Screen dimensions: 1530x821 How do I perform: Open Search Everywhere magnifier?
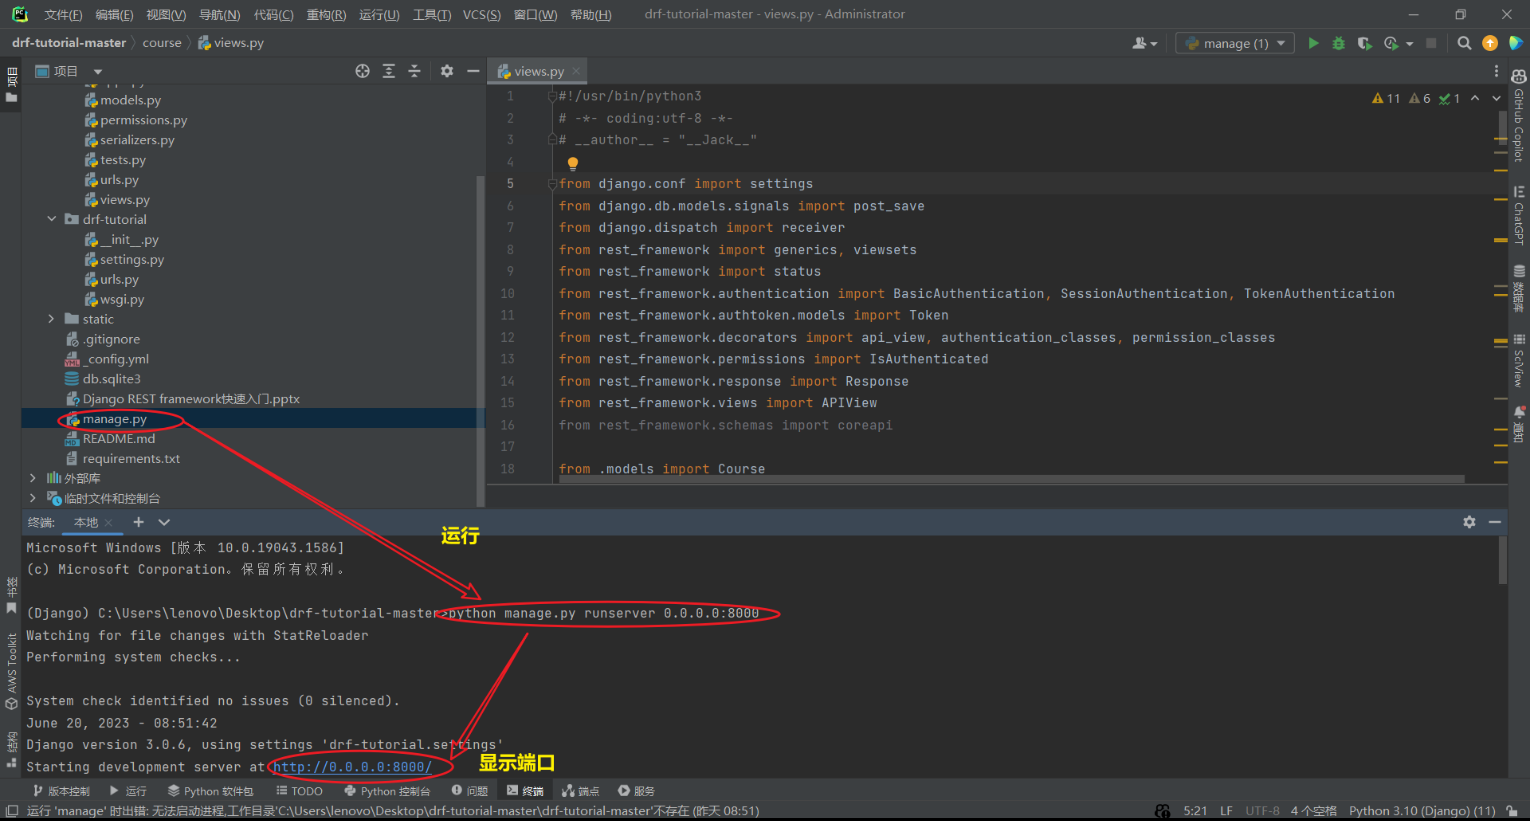1464,43
